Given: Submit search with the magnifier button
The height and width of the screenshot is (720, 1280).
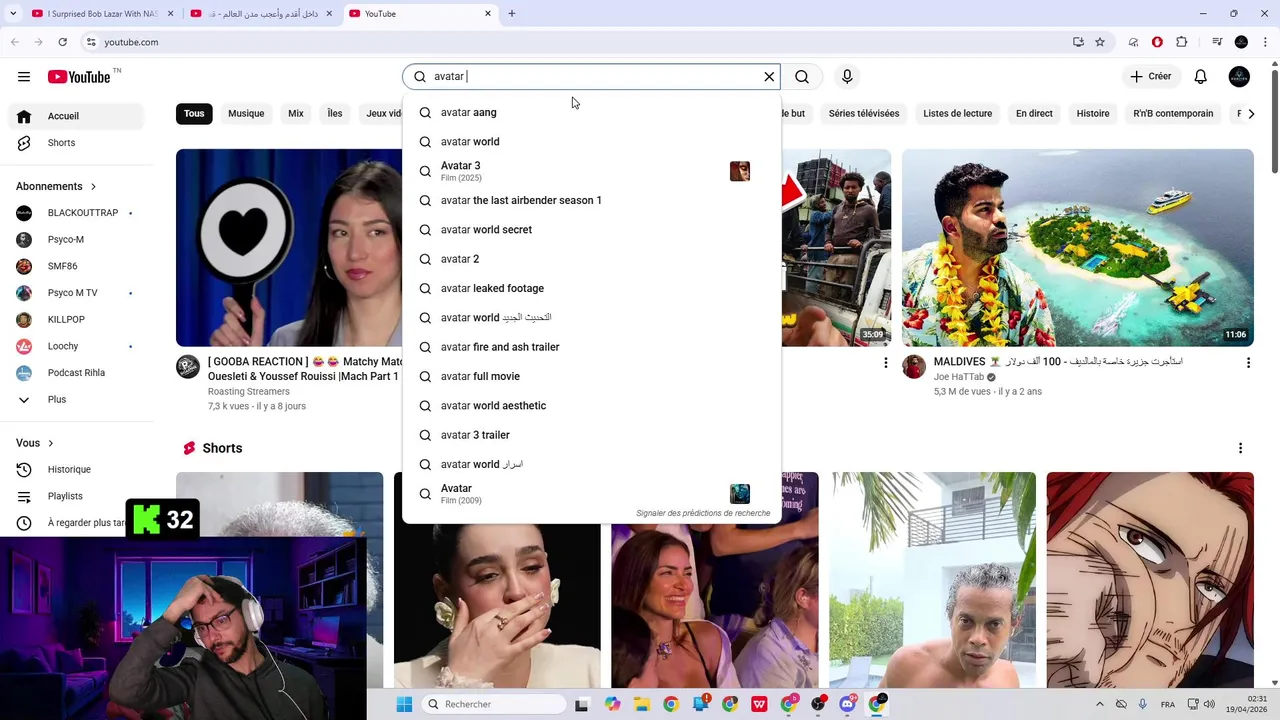Looking at the screenshot, I should click(802, 77).
